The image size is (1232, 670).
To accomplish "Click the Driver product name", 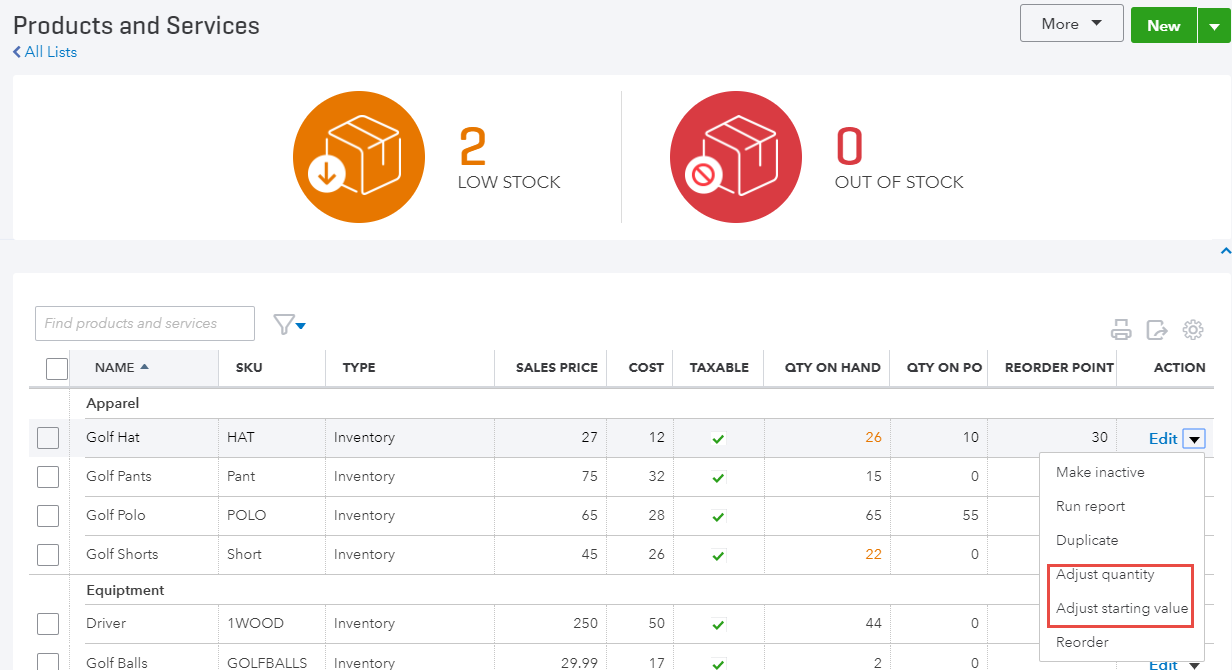I will (x=106, y=624).
